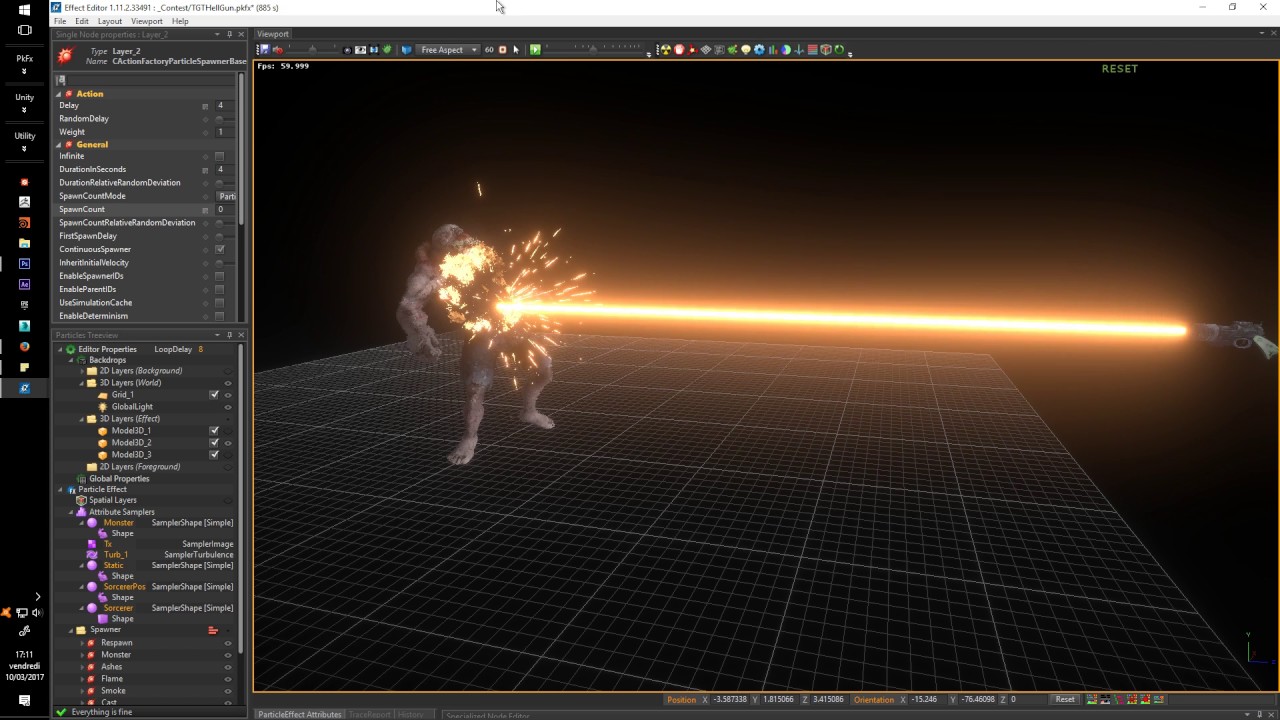Click the light bulb icon in viewport toolbar
Screen dimensions: 1280x720
[x=746, y=50]
